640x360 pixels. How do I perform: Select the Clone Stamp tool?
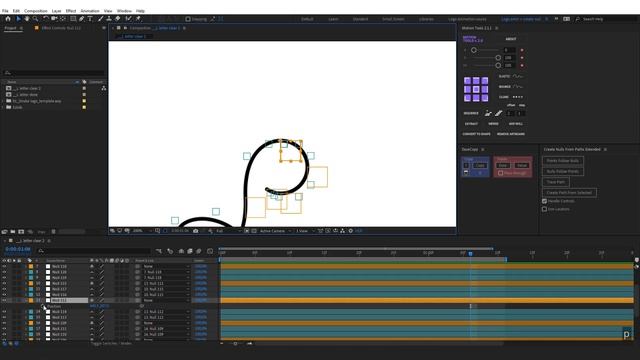click(x=109, y=19)
